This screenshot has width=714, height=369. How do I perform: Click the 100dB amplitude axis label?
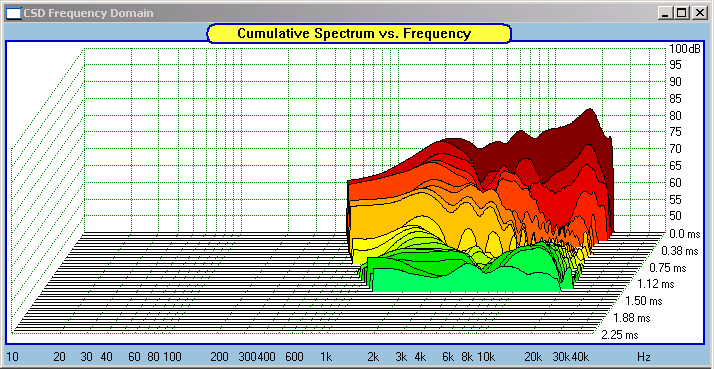685,49
